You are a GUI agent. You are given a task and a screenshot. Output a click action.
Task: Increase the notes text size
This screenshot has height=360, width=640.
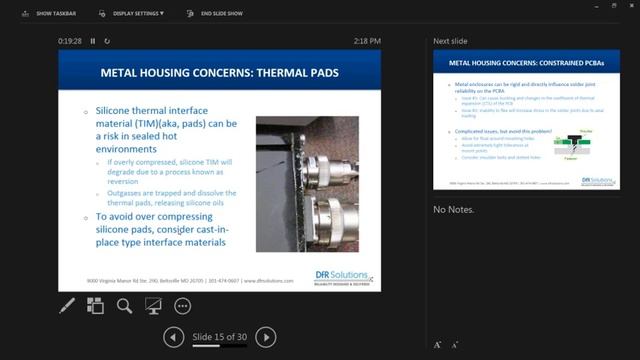[x=437, y=345]
